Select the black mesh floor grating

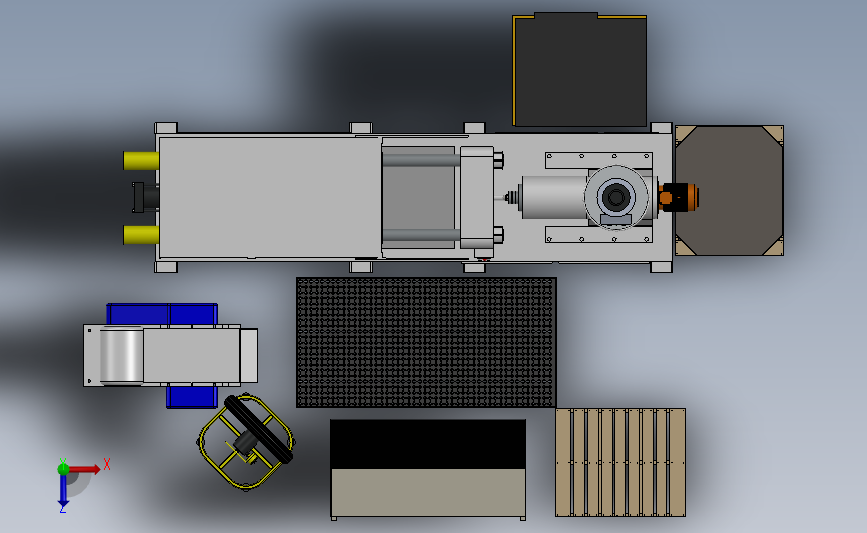click(x=426, y=342)
